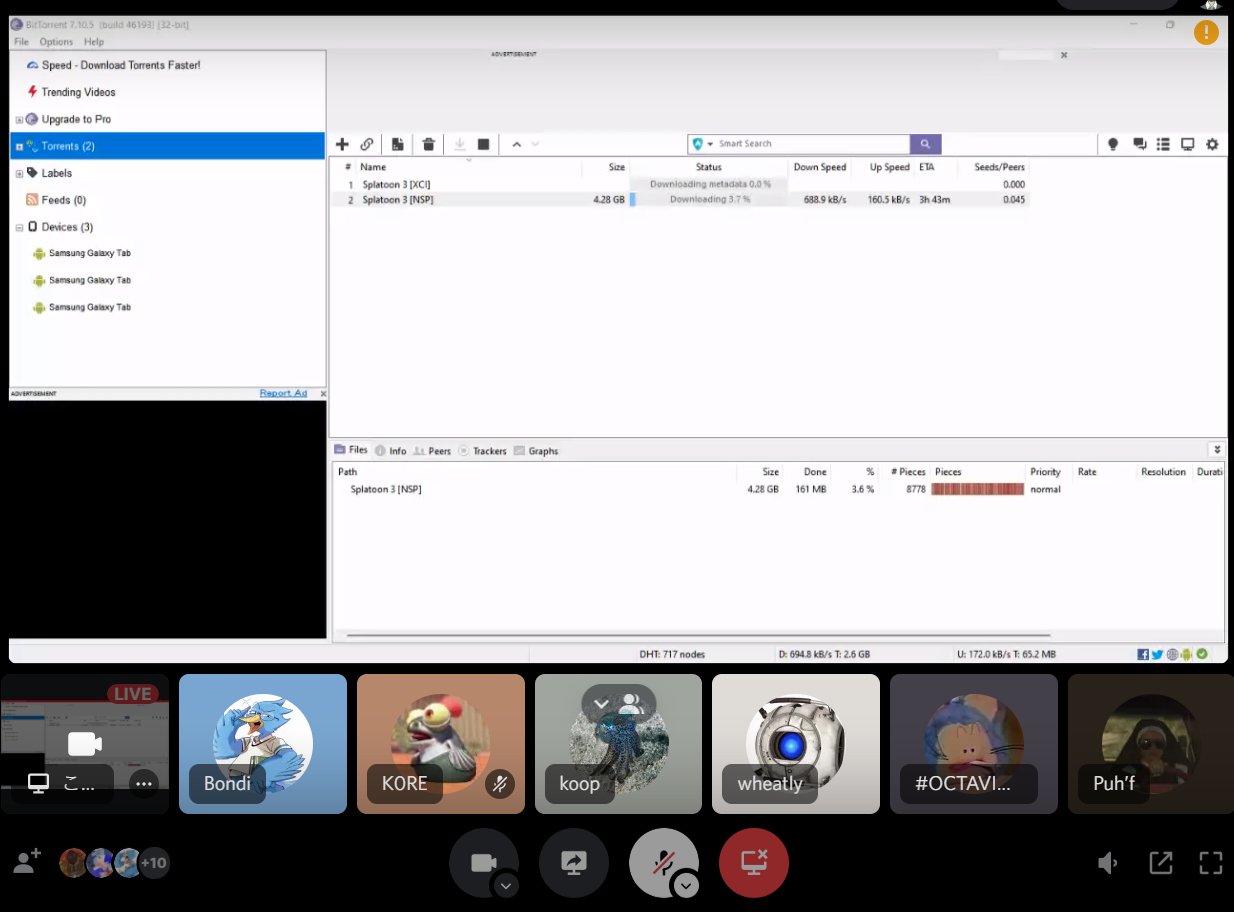The width and height of the screenshot is (1234, 912).
Task: Click the purple search magnifier button
Action: pos(926,144)
